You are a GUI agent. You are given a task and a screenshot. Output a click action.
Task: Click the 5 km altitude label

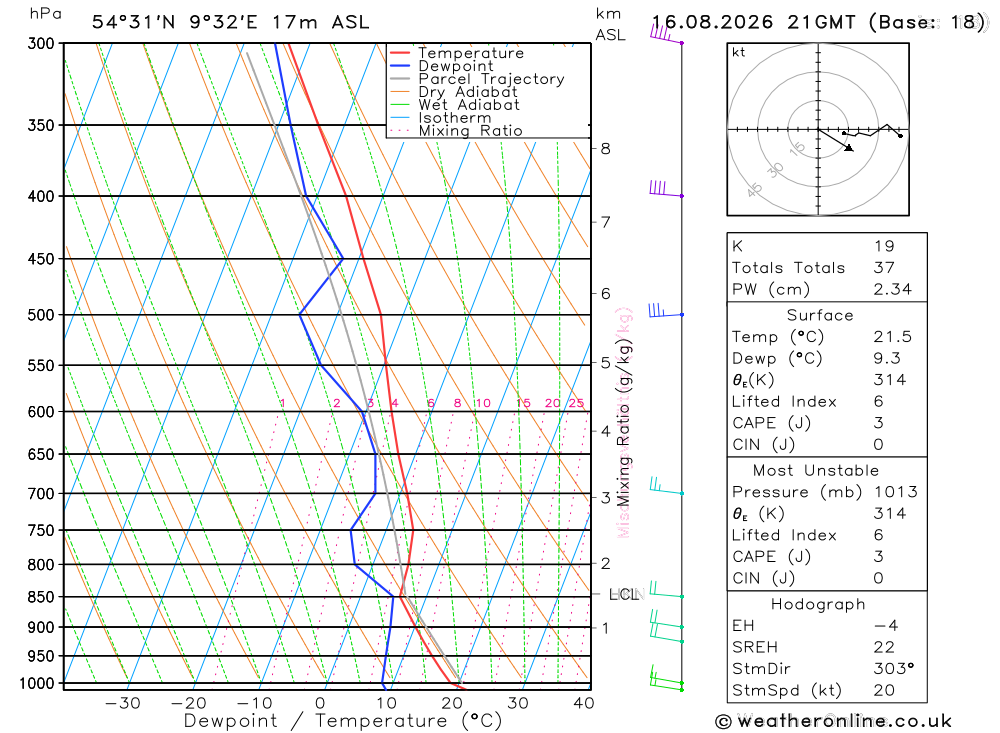[x=605, y=363]
